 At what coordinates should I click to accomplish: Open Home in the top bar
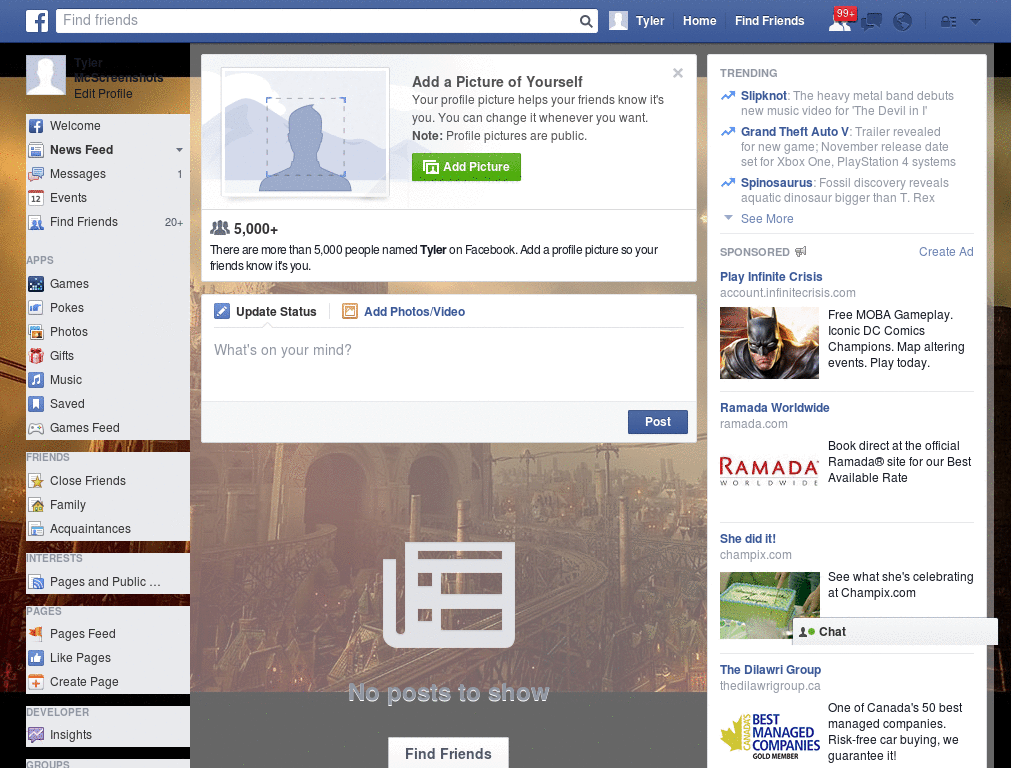tap(699, 21)
